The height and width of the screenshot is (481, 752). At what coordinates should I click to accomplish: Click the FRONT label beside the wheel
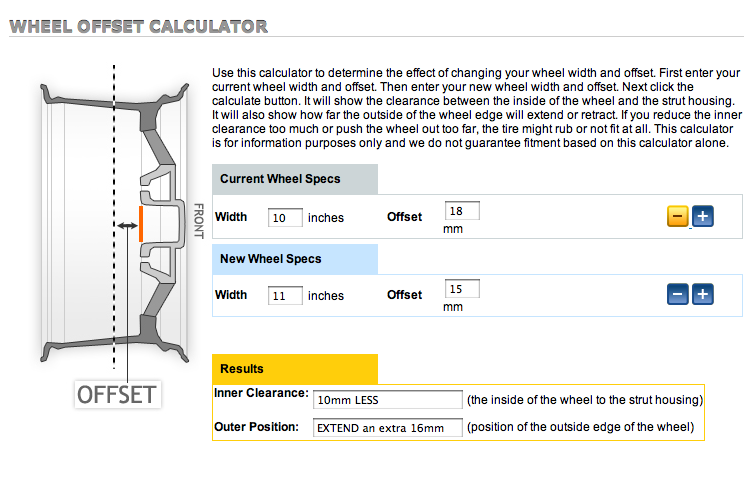(198, 221)
